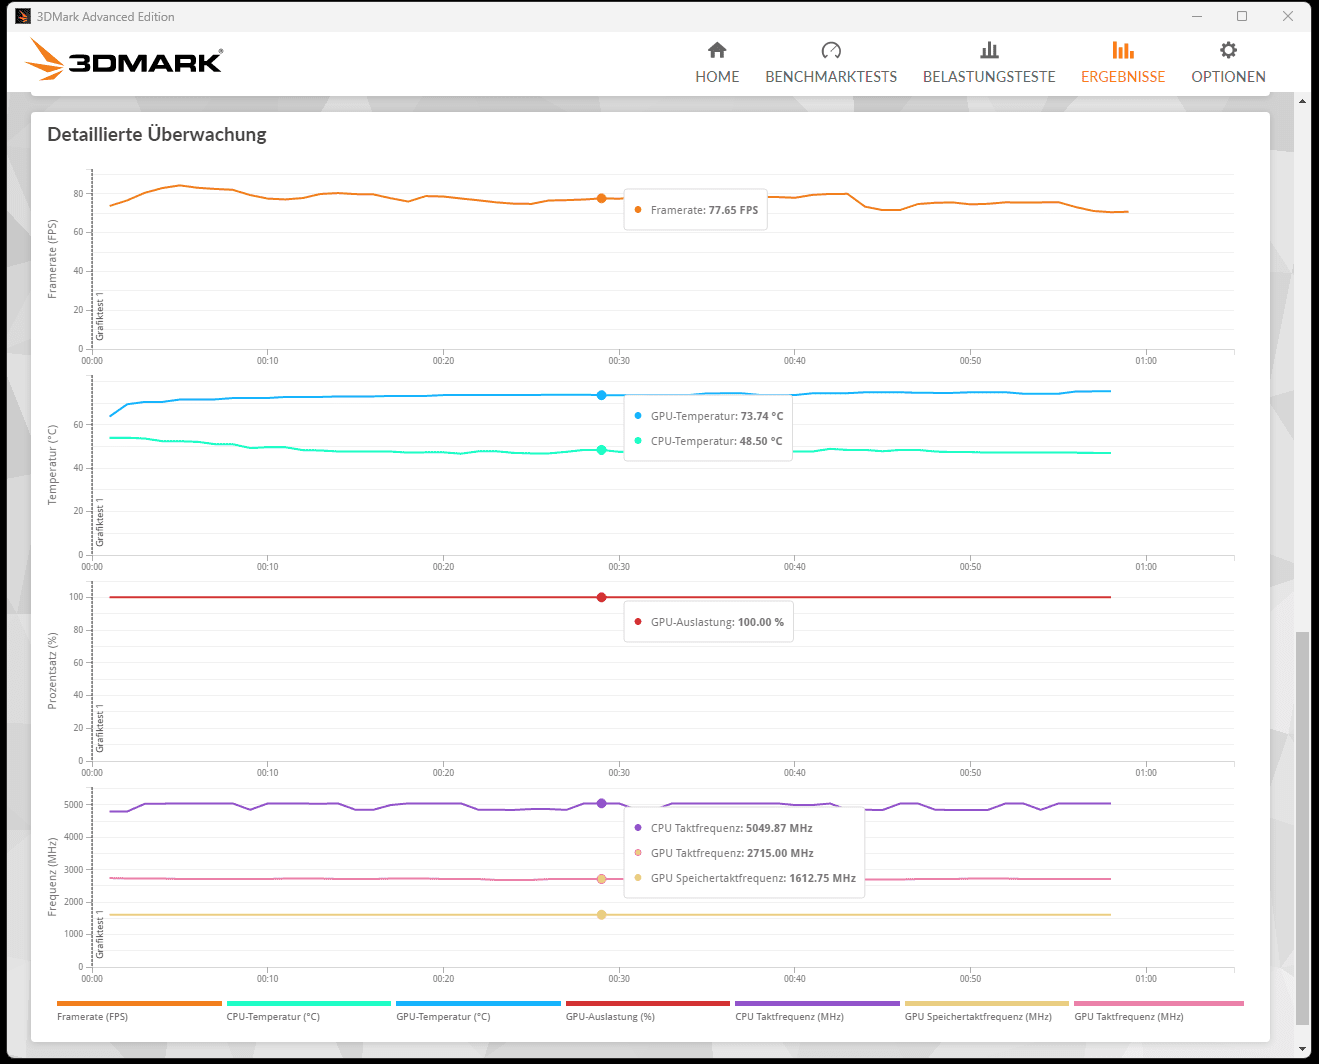Click the 3DMark title bar app icon
Viewport: 1319px width, 1064px height.
pos(23,16)
